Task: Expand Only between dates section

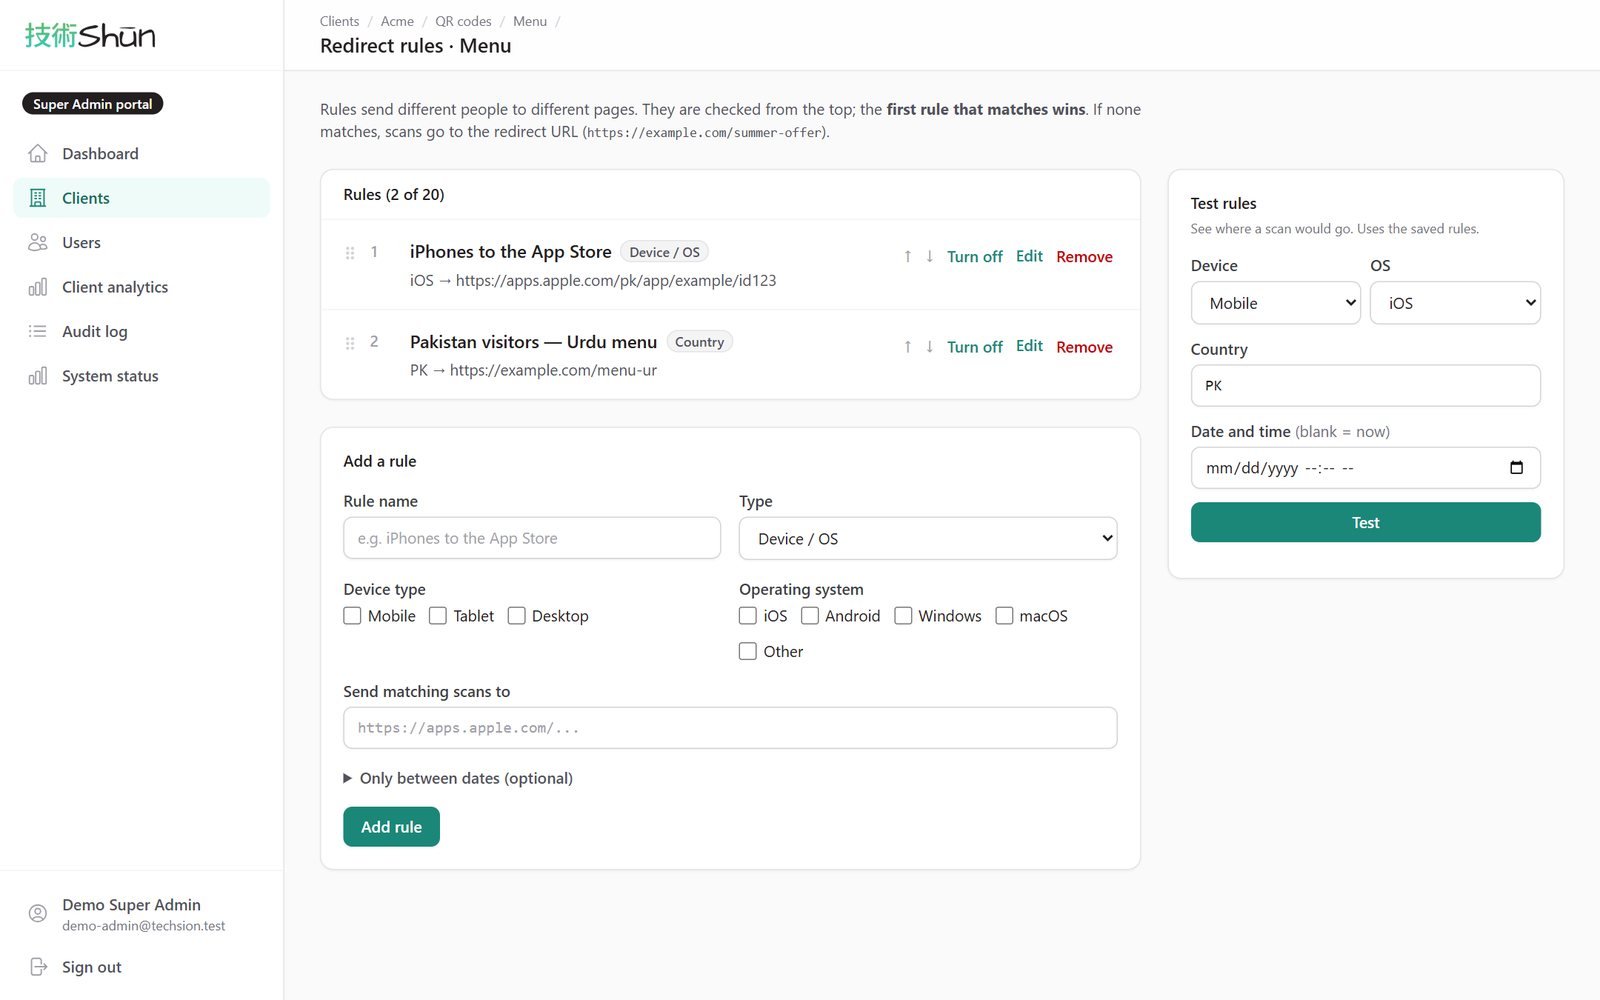Action: tap(458, 778)
